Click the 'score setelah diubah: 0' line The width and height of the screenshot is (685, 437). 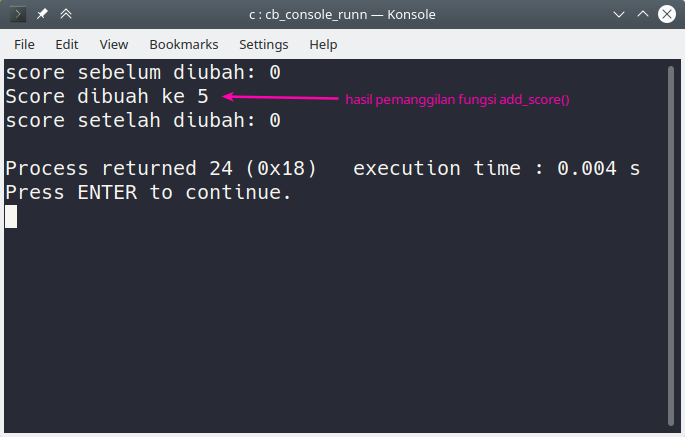pyautogui.click(x=143, y=121)
